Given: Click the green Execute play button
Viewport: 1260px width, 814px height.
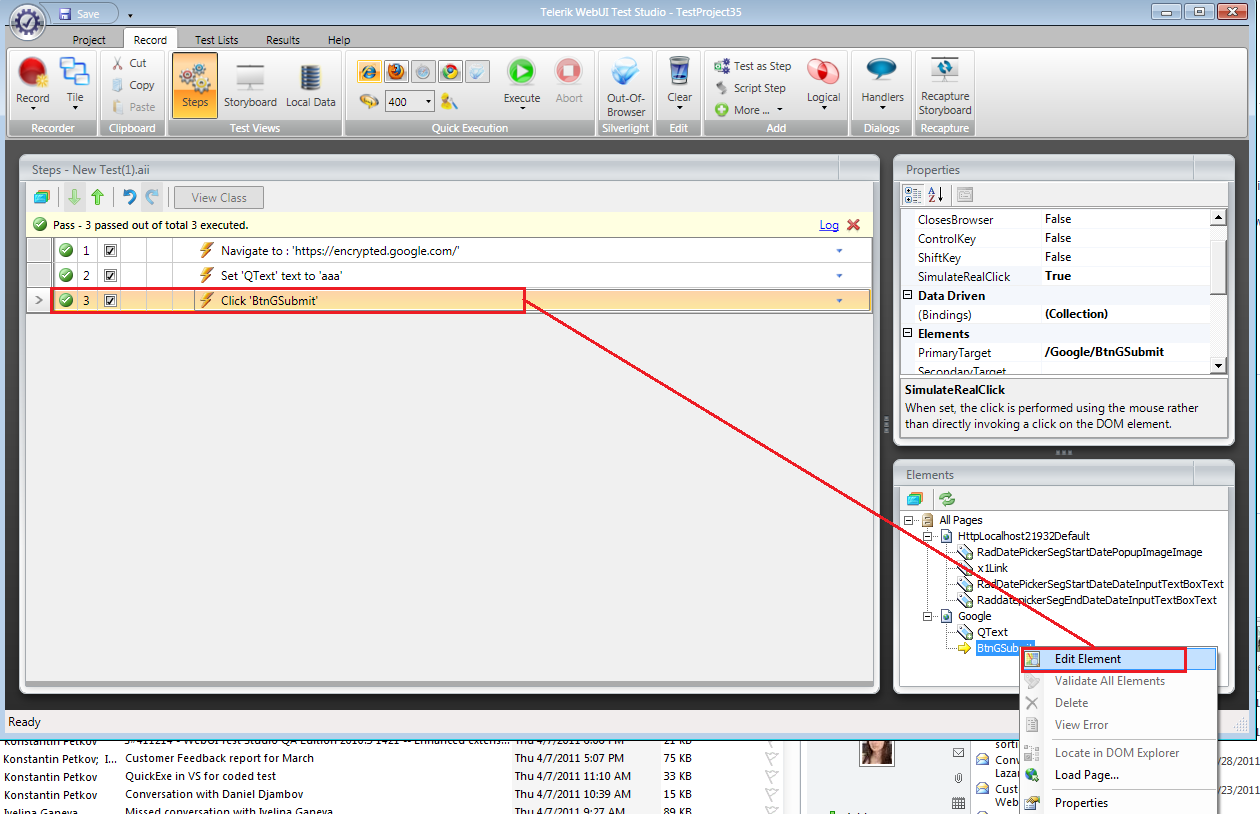Looking at the screenshot, I should coord(521,72).
